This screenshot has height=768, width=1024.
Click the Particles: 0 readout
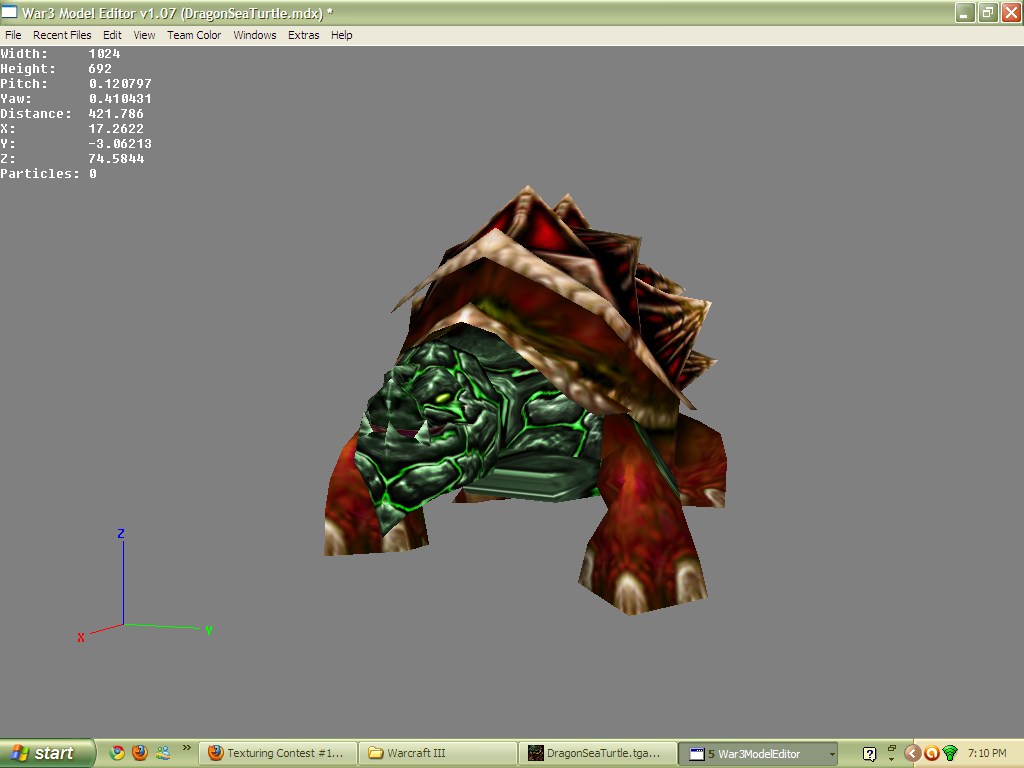tap(48, 174)
